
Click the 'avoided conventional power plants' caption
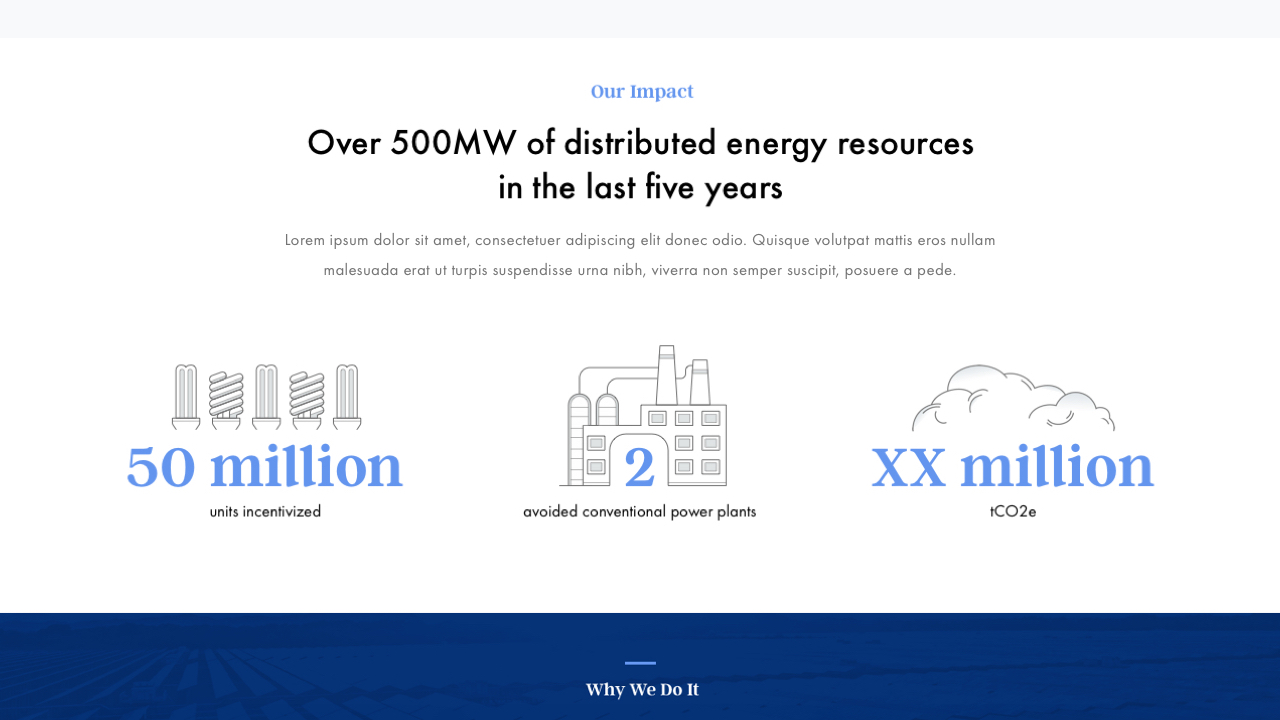tap(640, 511)
